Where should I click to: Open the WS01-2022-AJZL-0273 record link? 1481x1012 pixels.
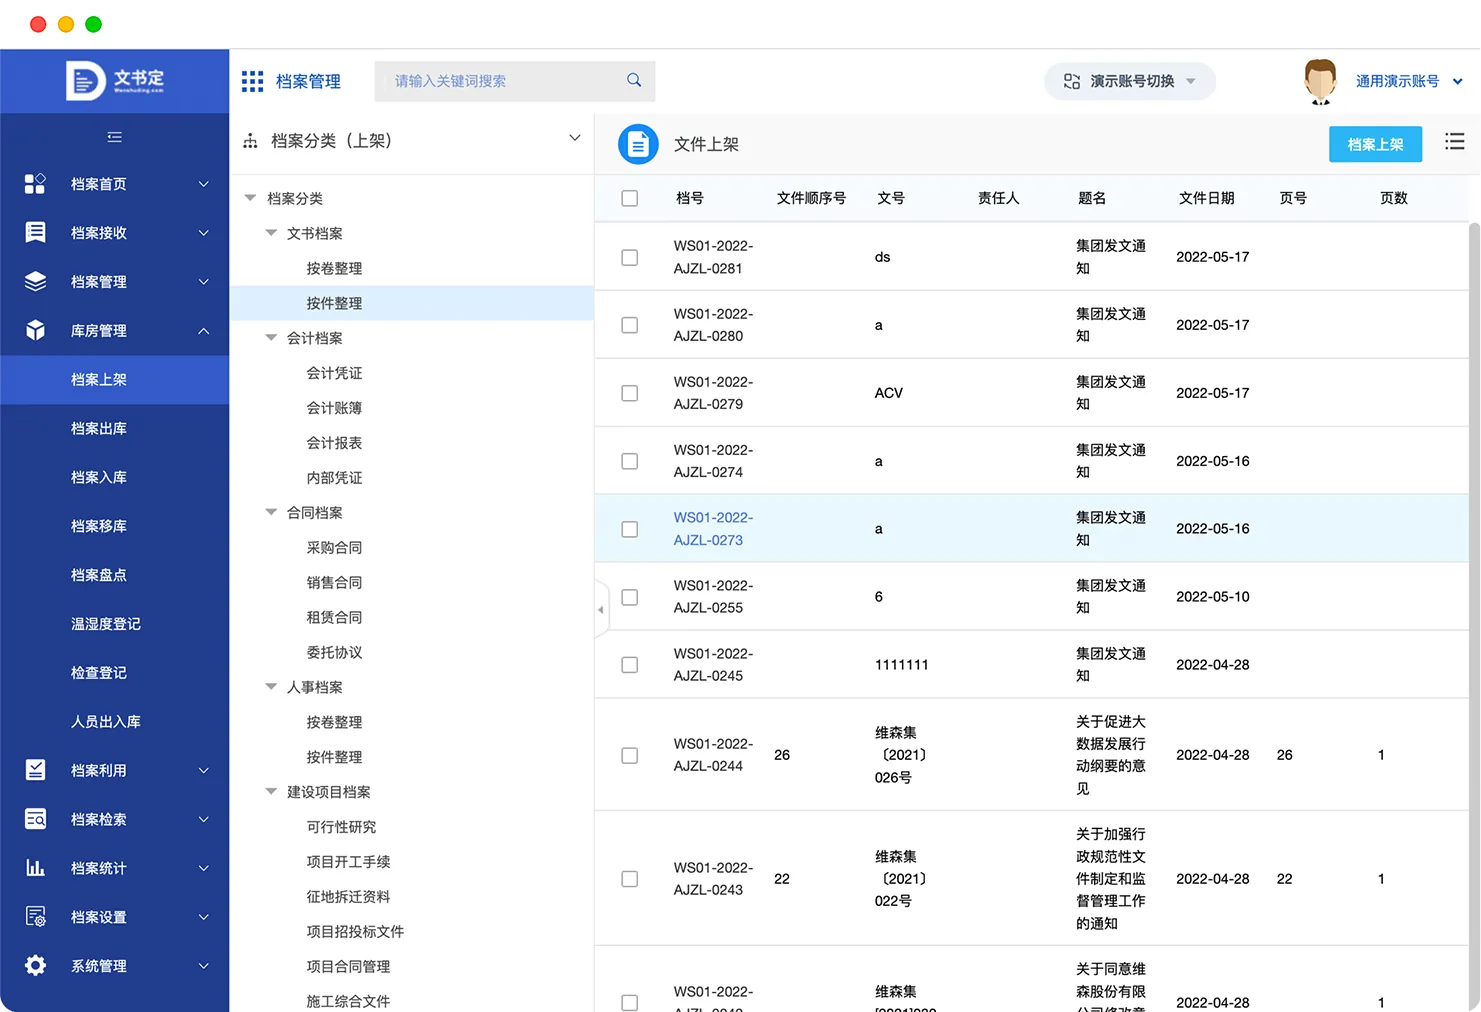click(713, 529)
